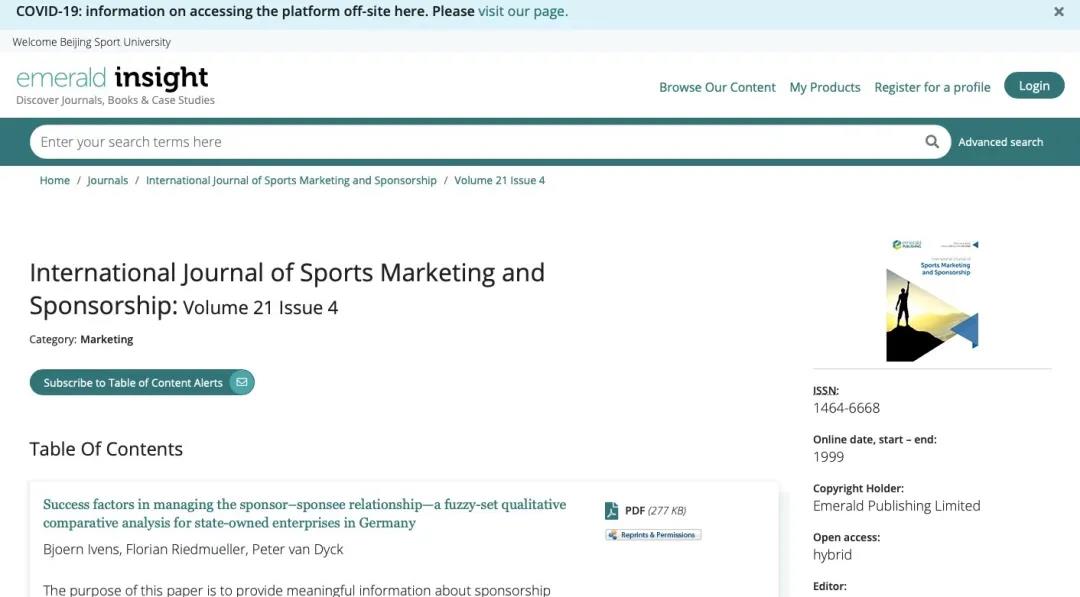Image resolution: width=1080 pixels, height=597 pixels.
Task: Click the online date value 1999
Action: tap(828, 457)
